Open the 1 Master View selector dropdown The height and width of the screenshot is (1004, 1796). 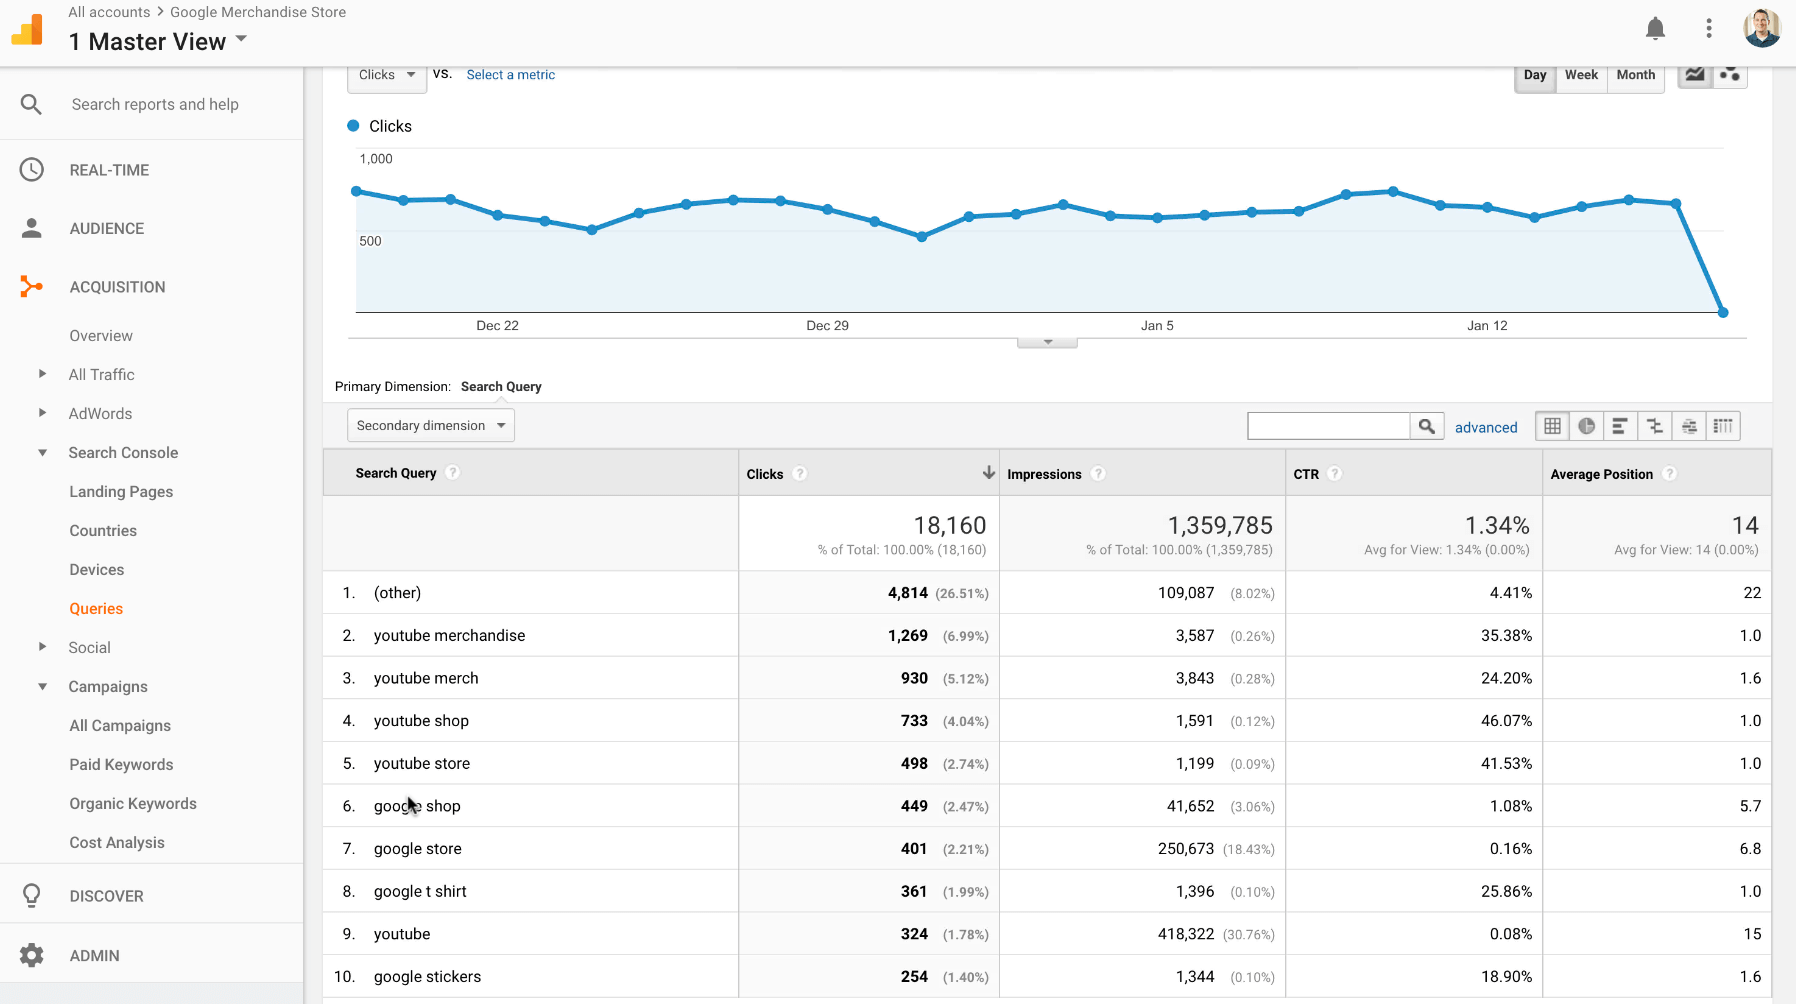[x=158, y=41]
